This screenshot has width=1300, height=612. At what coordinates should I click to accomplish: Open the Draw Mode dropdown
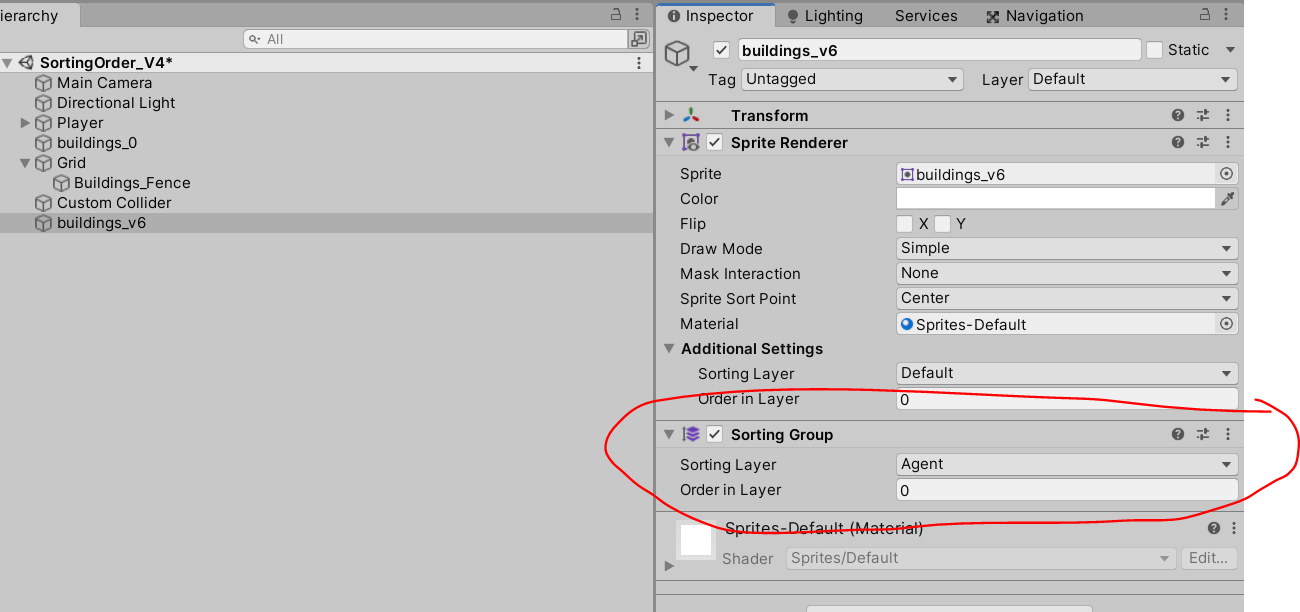coord(1067,249)
